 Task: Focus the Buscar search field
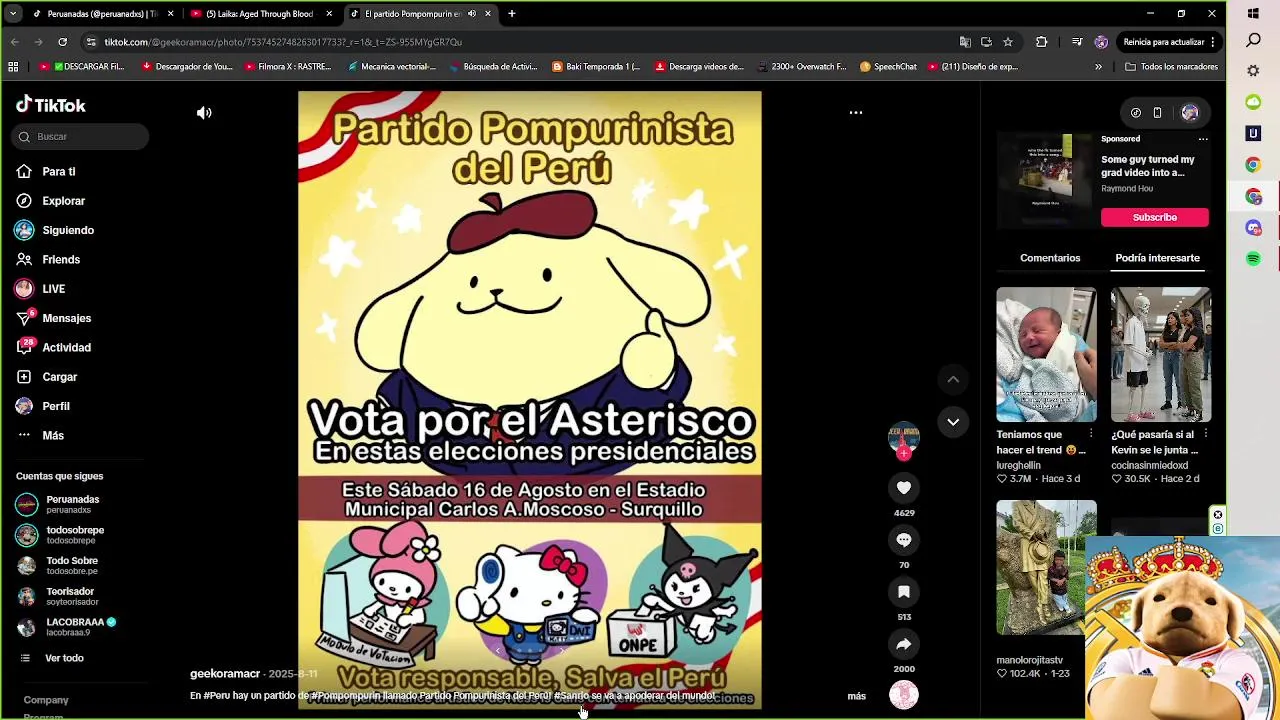tap(81, 136)
